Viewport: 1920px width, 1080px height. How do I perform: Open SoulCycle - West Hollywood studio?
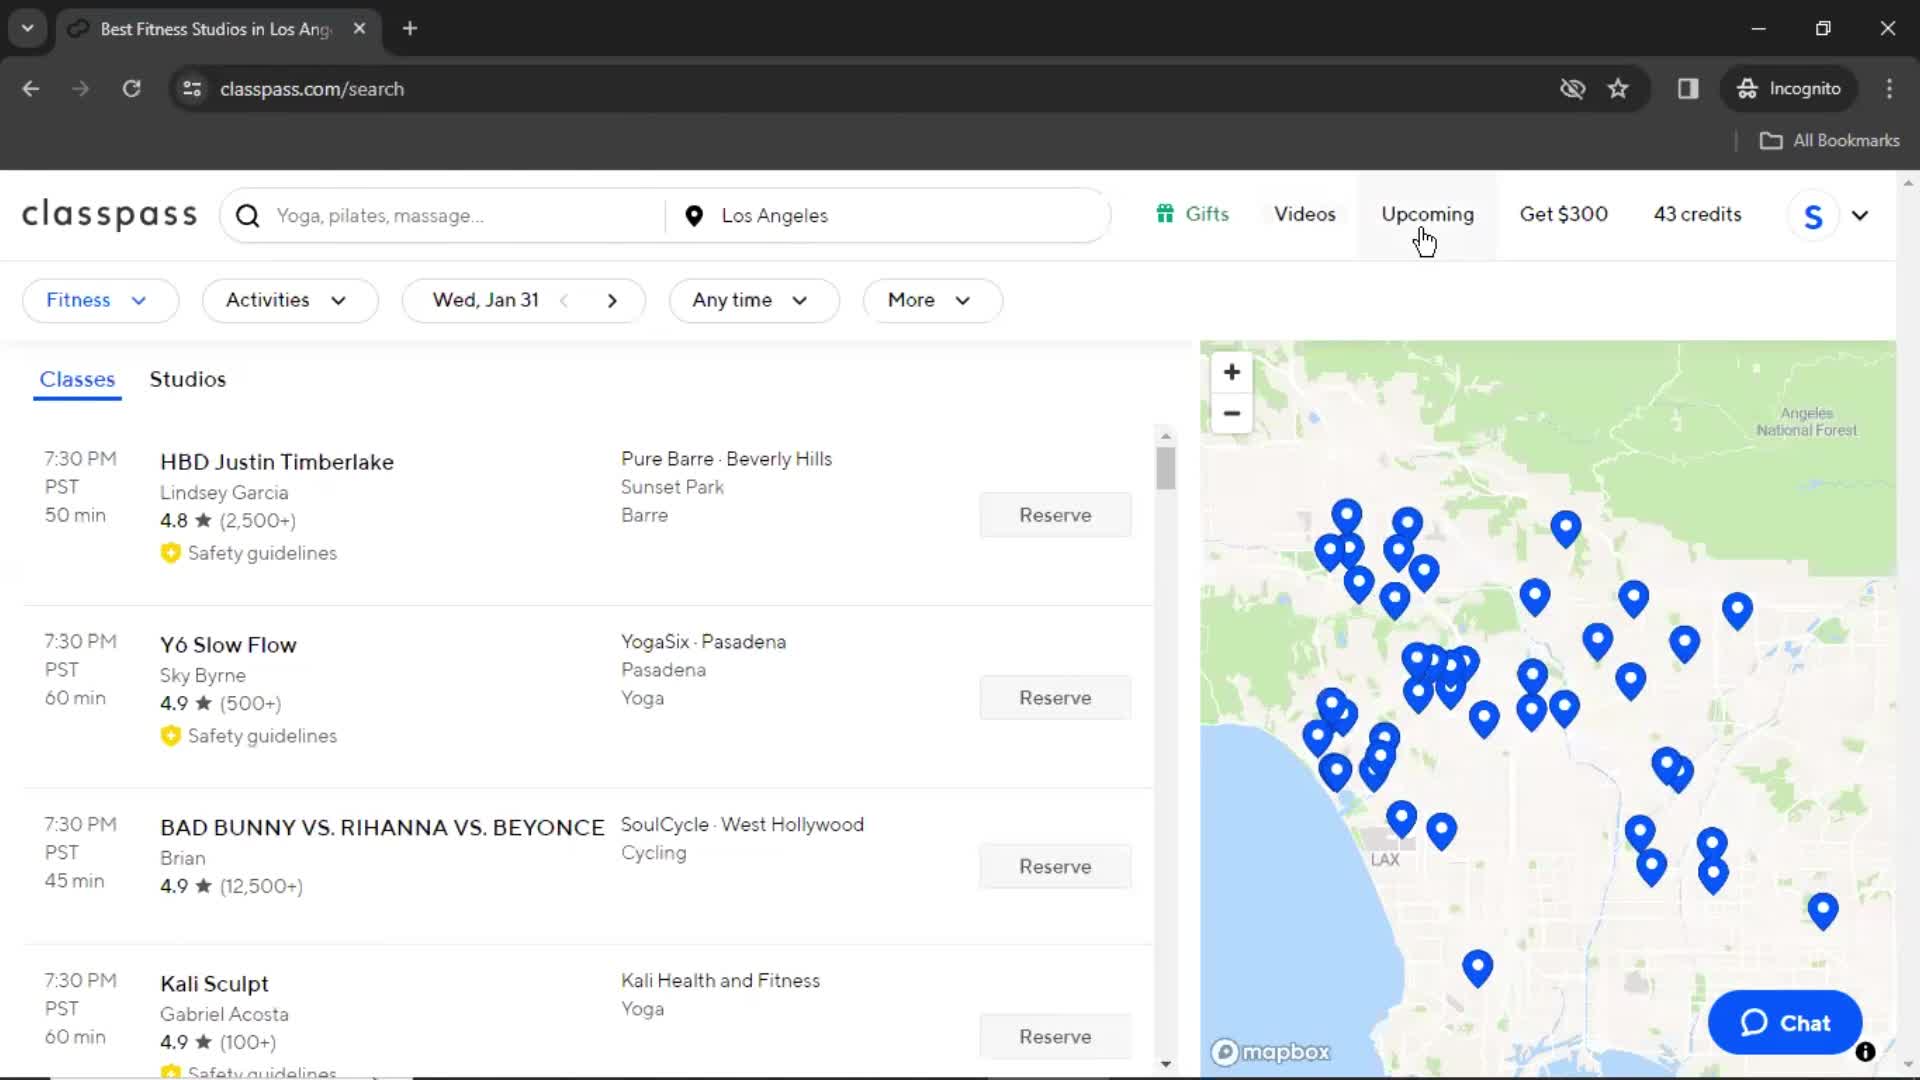point(742,825)
